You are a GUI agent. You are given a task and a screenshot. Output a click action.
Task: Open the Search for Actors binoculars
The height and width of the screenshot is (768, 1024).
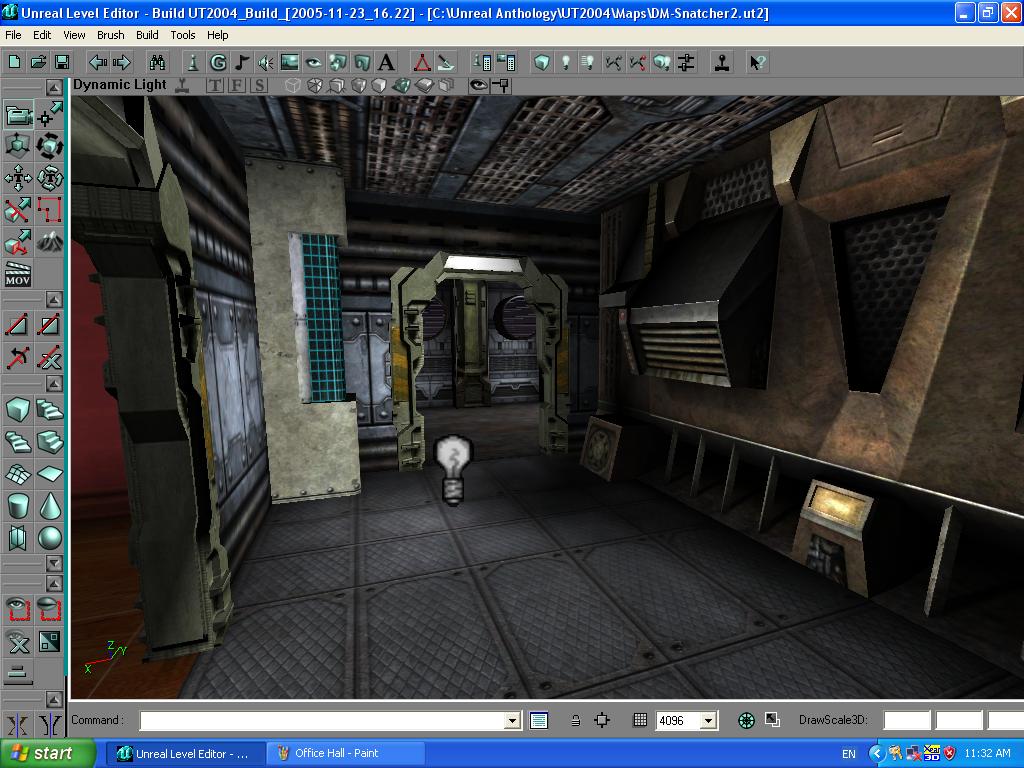point(157,62)
